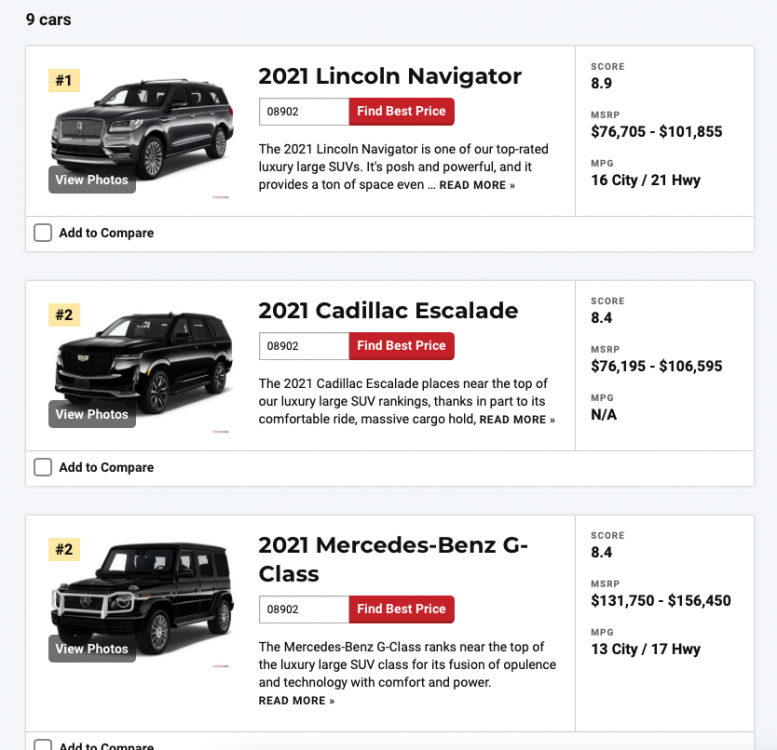Click Find Best Price for Cadillac Escalade
The width and height of the screenshot is (777, 750).
[401, 346]
